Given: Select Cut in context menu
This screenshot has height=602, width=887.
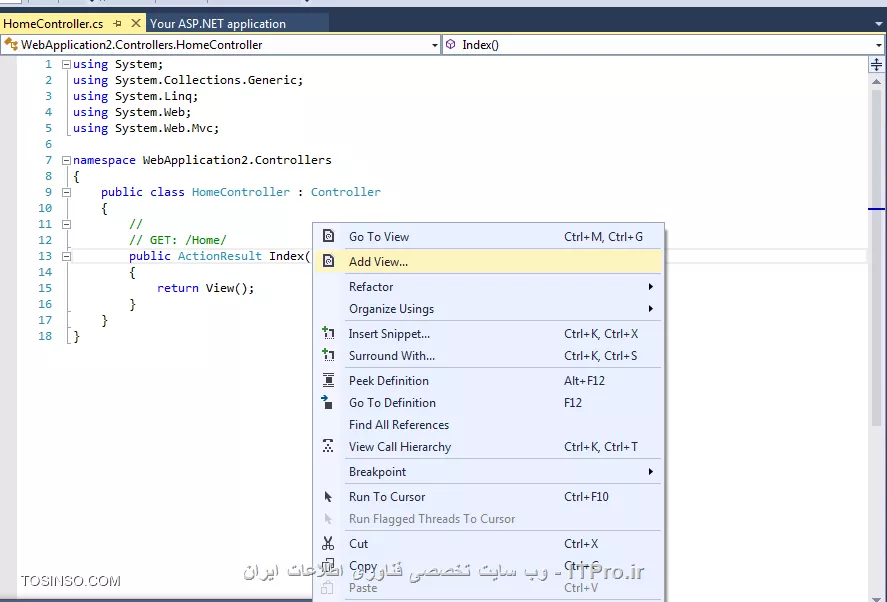Looking at the screenshot, I should (488, 543).
